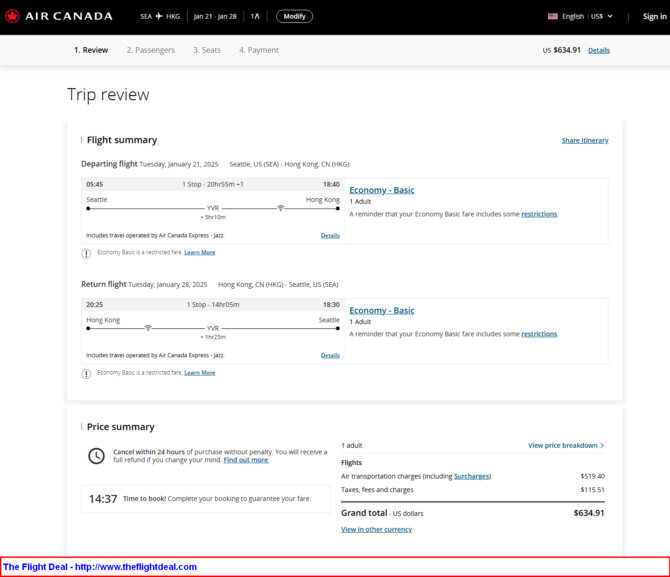This screenshot has width=670, height=577.
Task: Click the Trip review heading
Action: pyautogui.click(x=108, y=94)
